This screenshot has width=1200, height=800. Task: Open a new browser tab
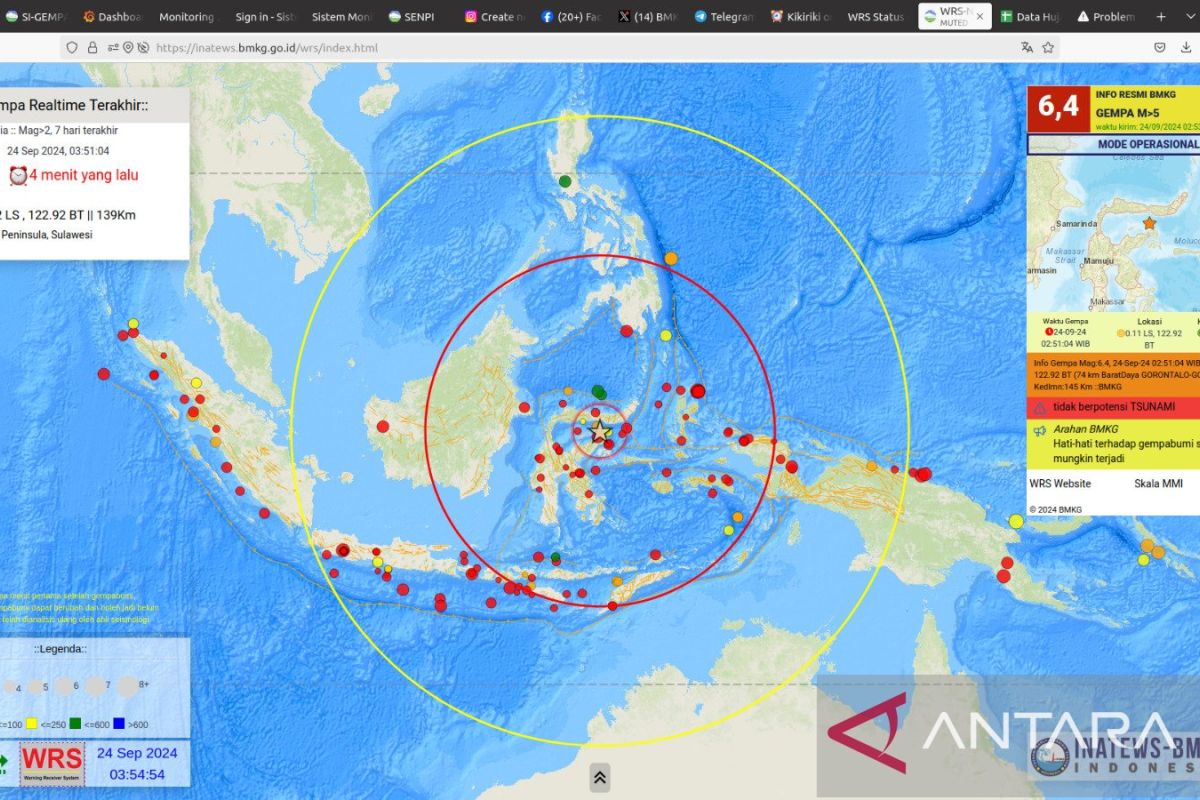coord(1160,17)
